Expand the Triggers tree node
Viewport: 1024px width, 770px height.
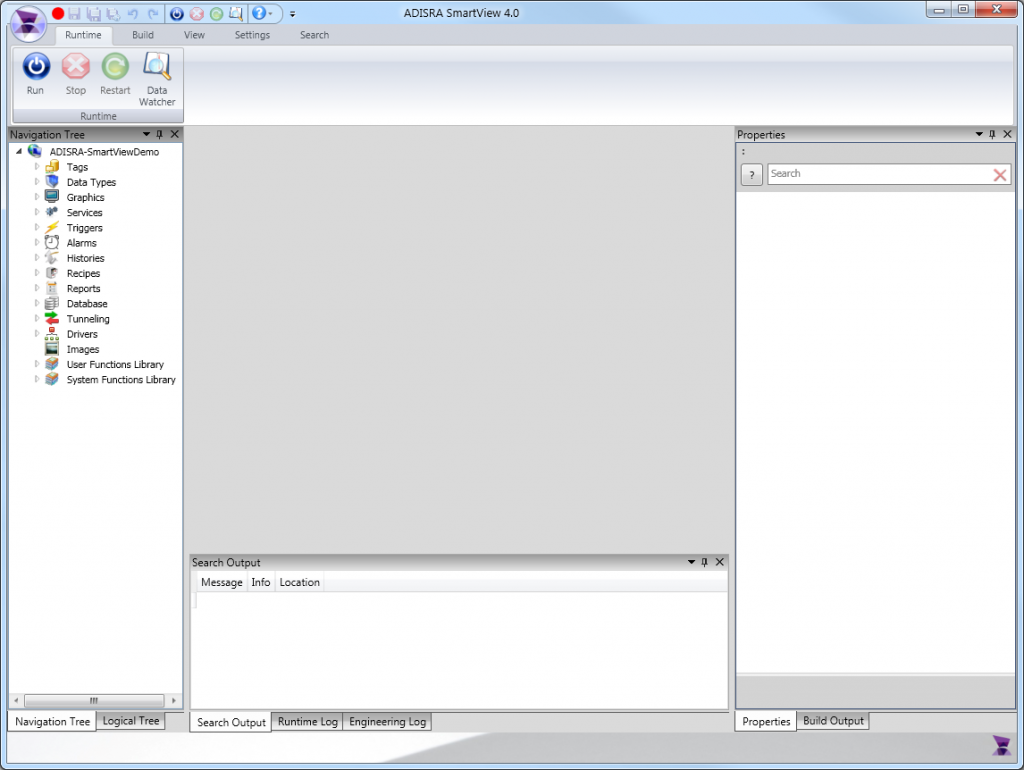(37, 227)
